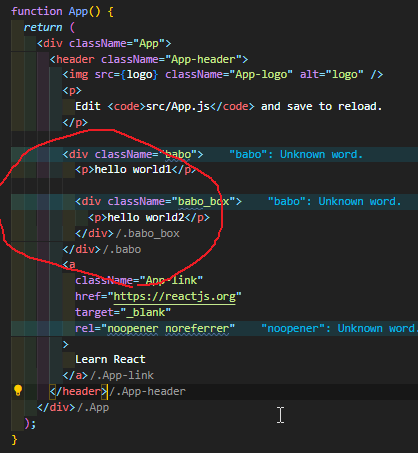Click the "and save to reload." text
This screenshot has width=418, height=453.
pyautogui.click(x=321, y=106)
